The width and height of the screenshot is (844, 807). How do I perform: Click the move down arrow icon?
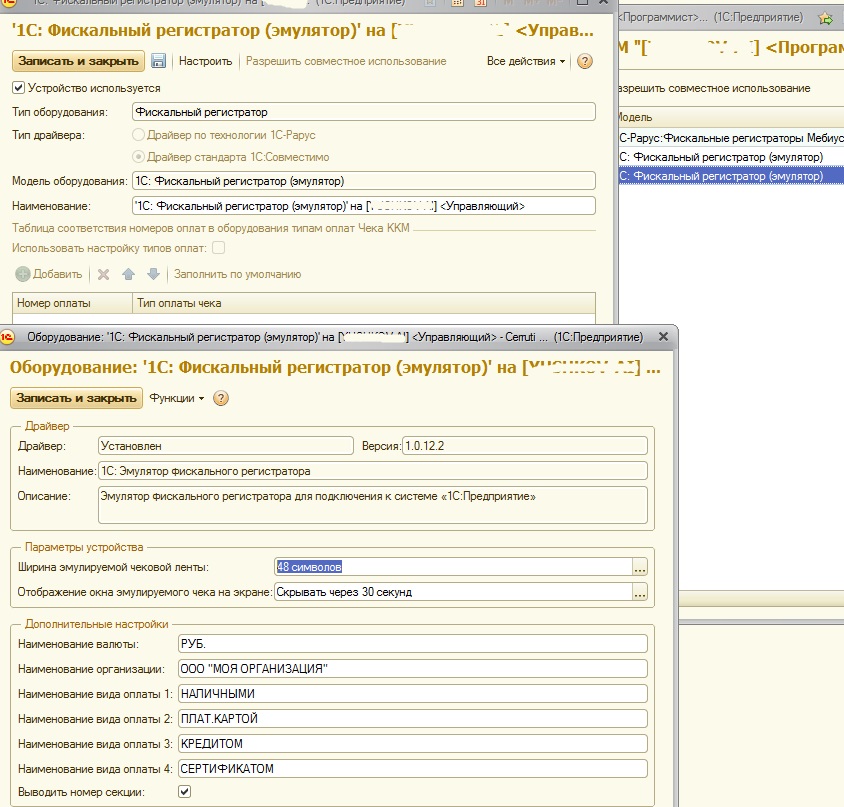pos(153,274)
